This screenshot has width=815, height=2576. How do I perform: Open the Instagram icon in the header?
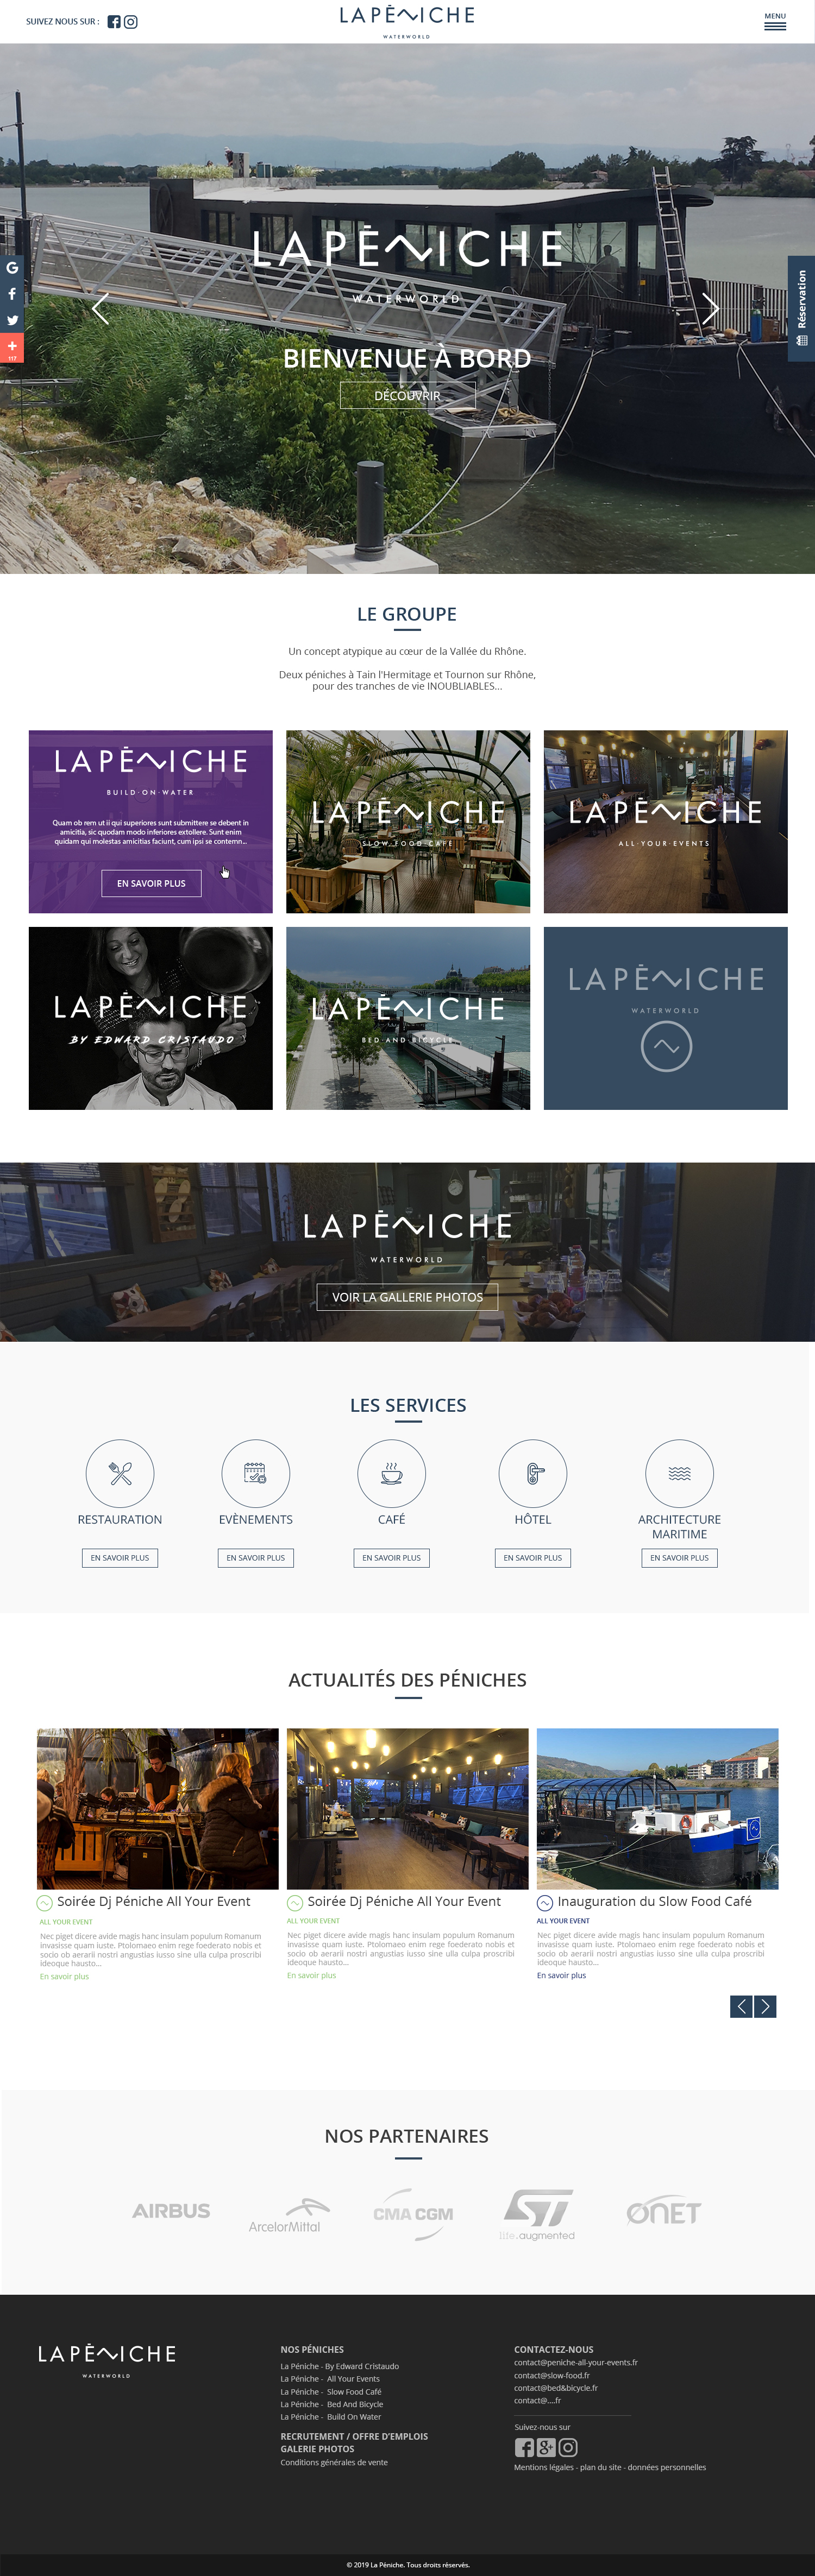click(131, 22)
